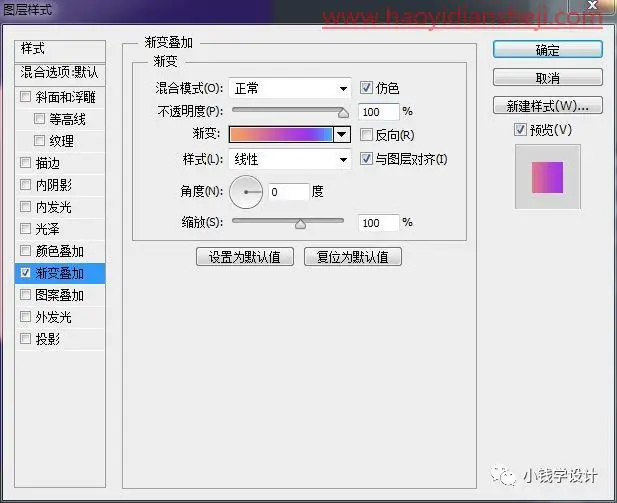The height and width of the screenshot is (503, 617).
Task: Select the 内阴影 style label
Action: (x=54, y=185)
